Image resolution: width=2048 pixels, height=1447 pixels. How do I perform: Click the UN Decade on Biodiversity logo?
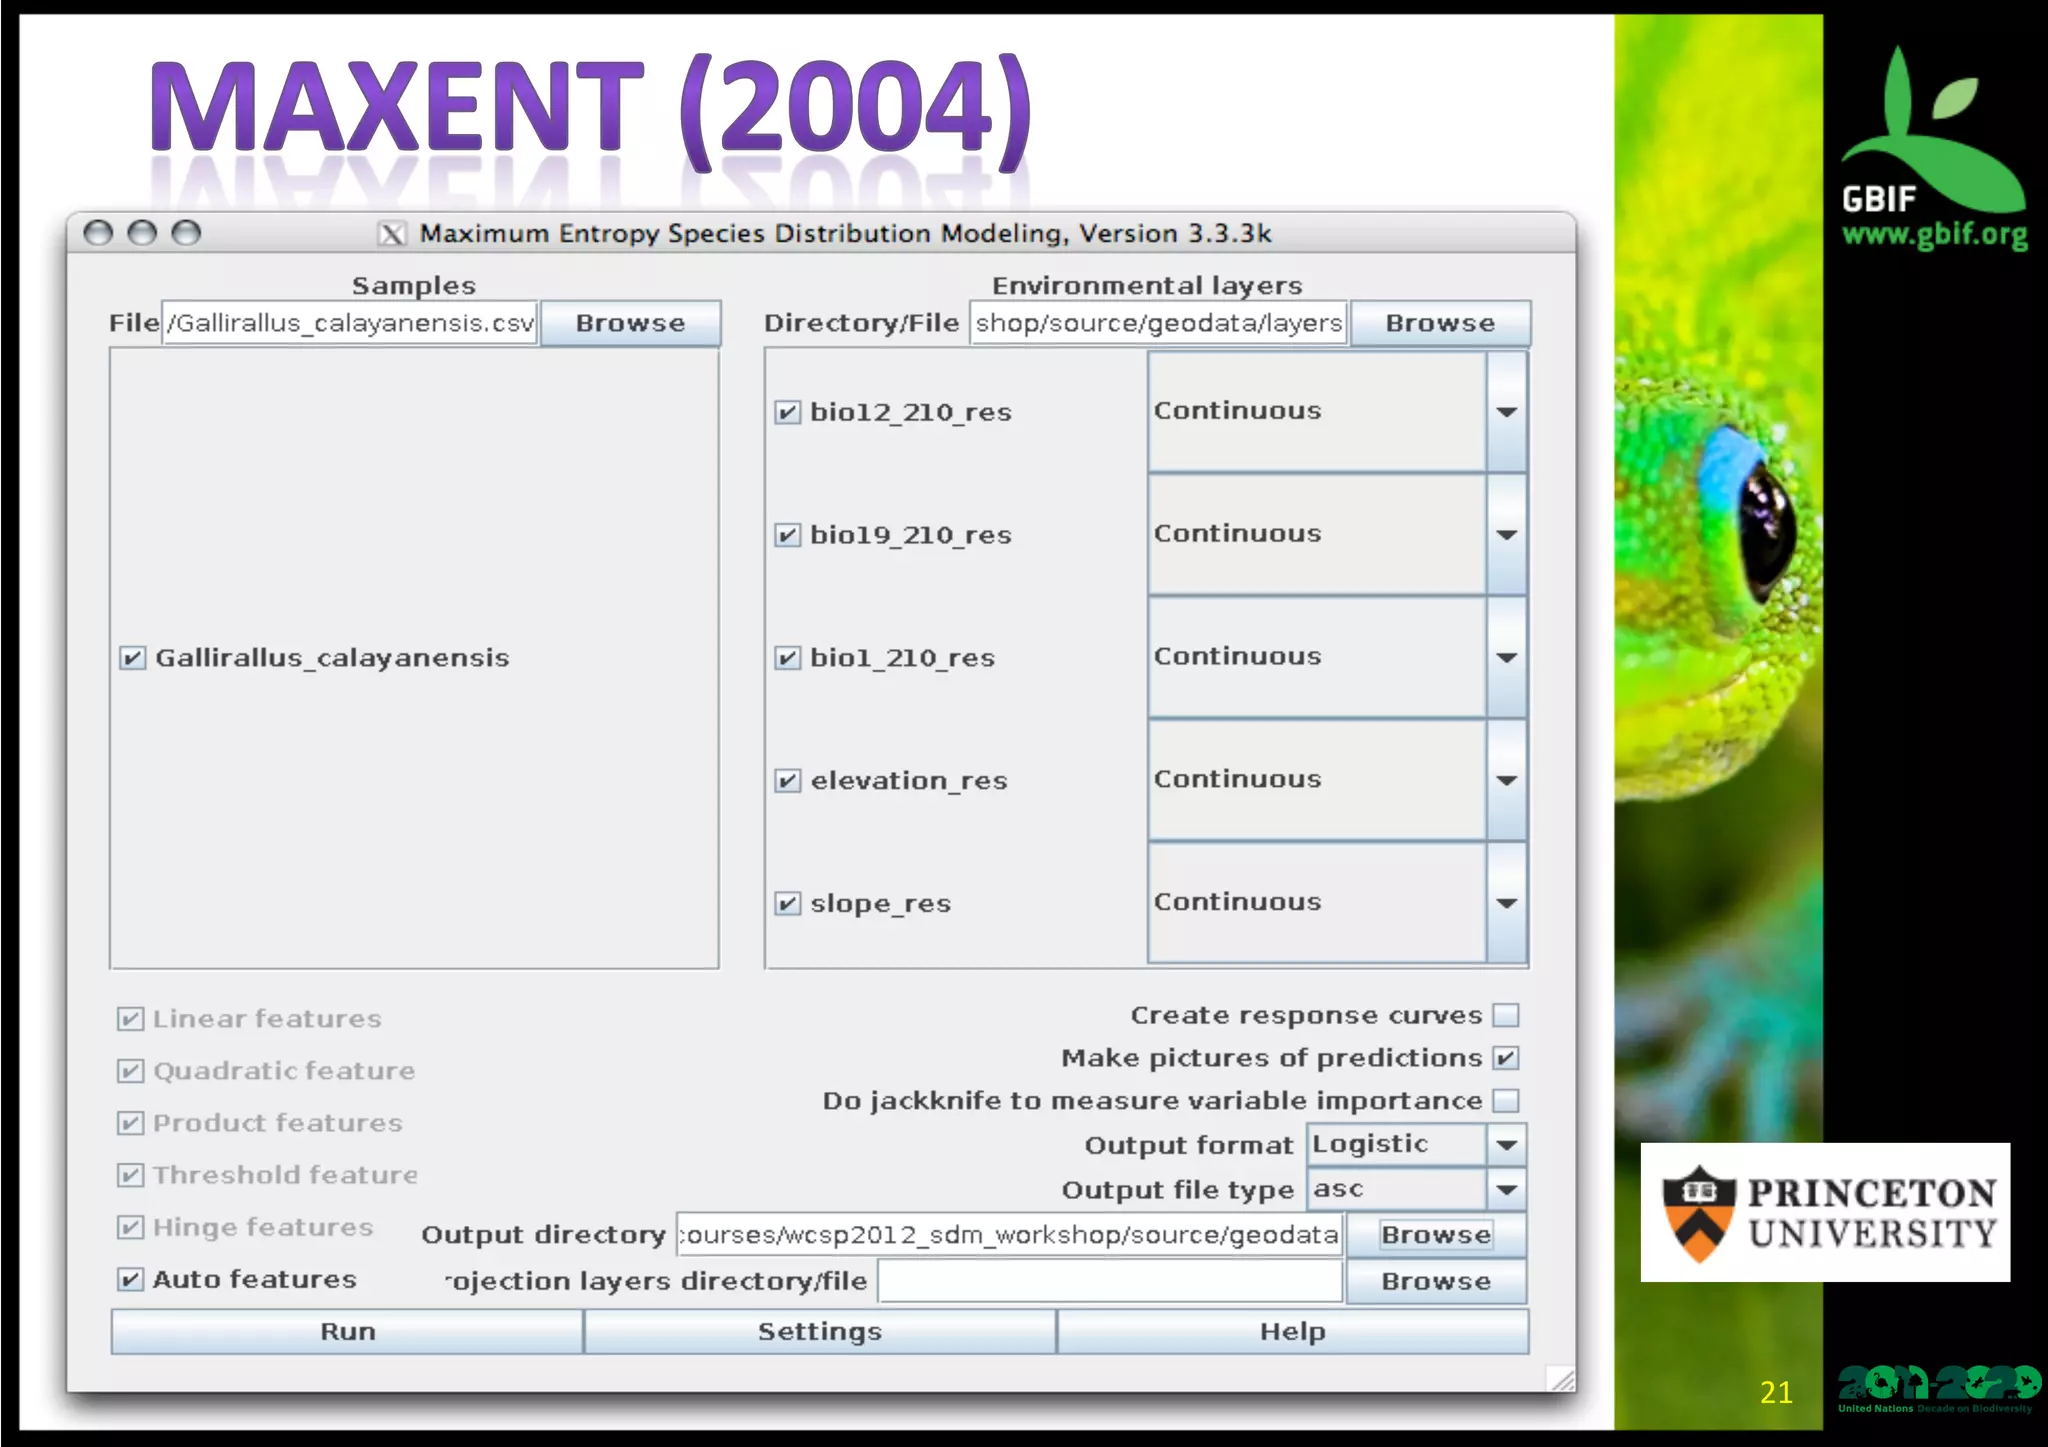pos(1938,1389)
